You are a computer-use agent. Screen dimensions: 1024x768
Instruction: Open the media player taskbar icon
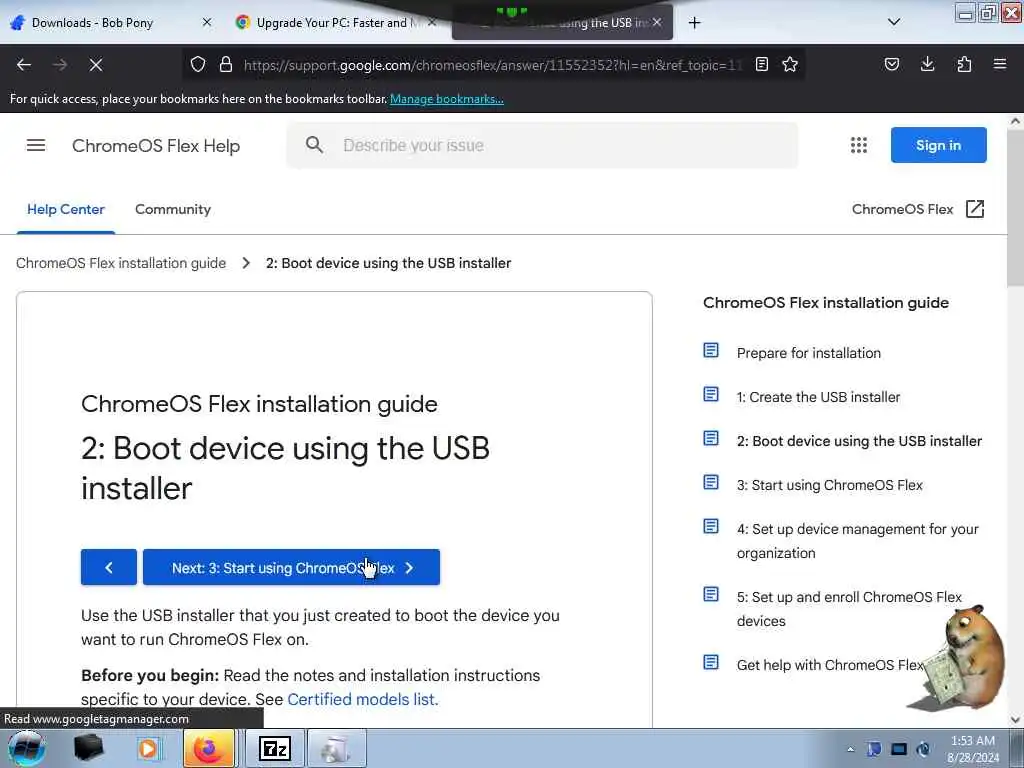(x=148, y=748)
